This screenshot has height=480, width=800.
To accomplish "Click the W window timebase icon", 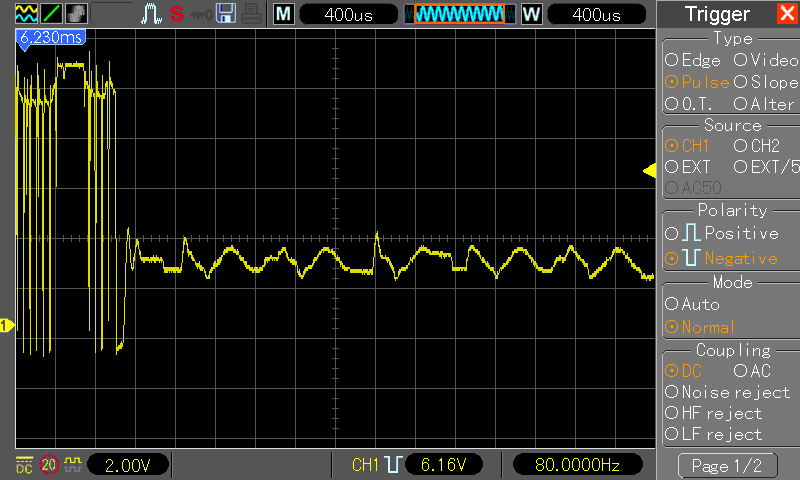I will point(532,14).
